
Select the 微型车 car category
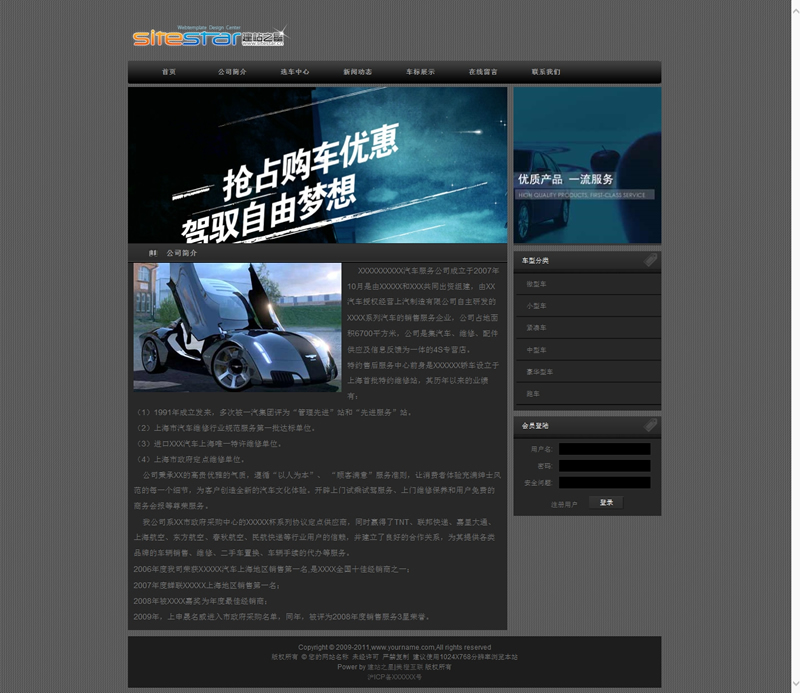pos(537,284)
